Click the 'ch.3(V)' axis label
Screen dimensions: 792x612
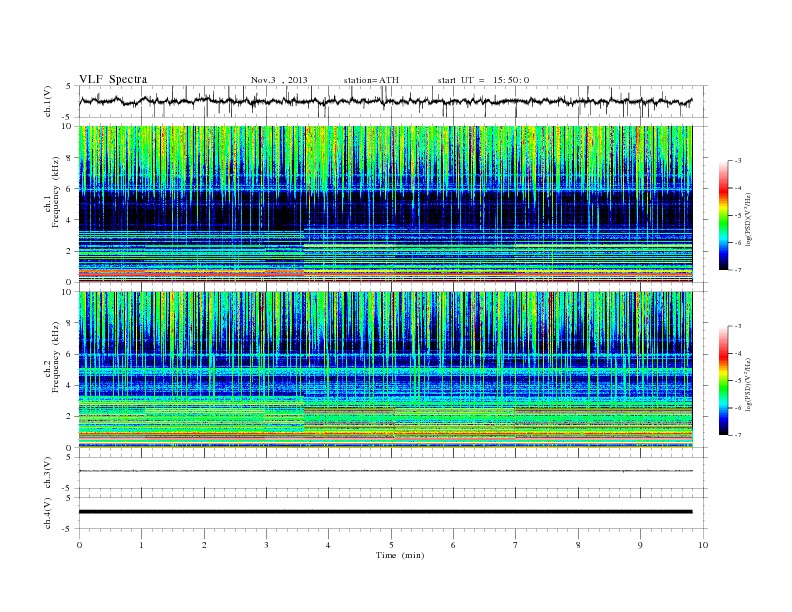(48, 473)
